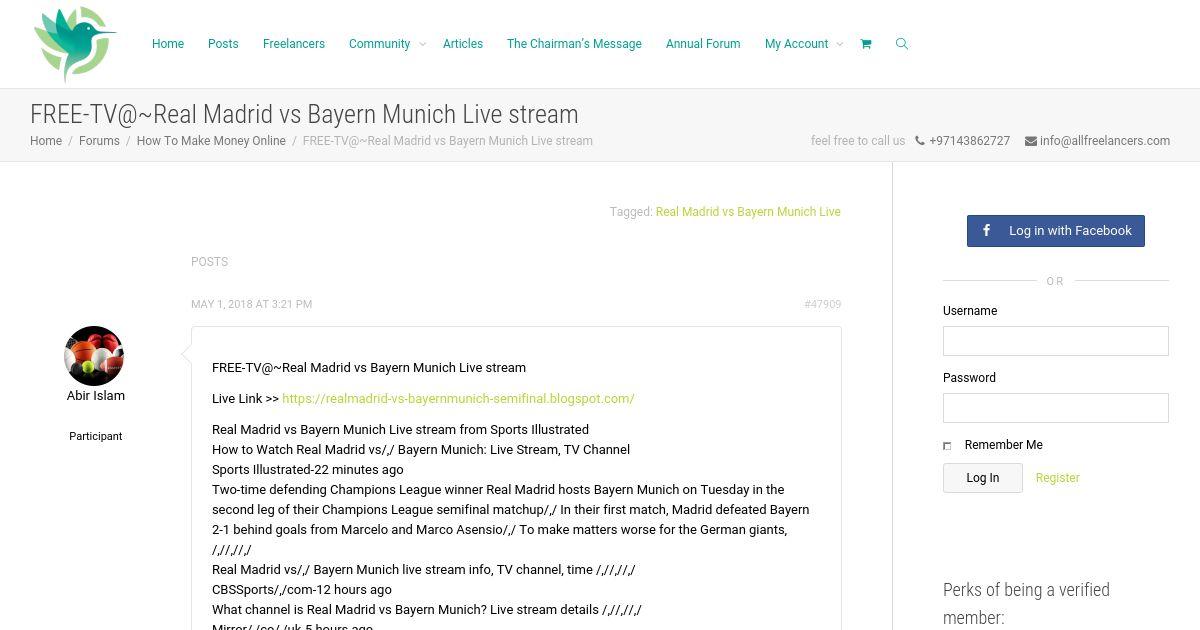Open the shopping cart icon
Viewport: 1200px width, 630px height.
click(866, 44)
